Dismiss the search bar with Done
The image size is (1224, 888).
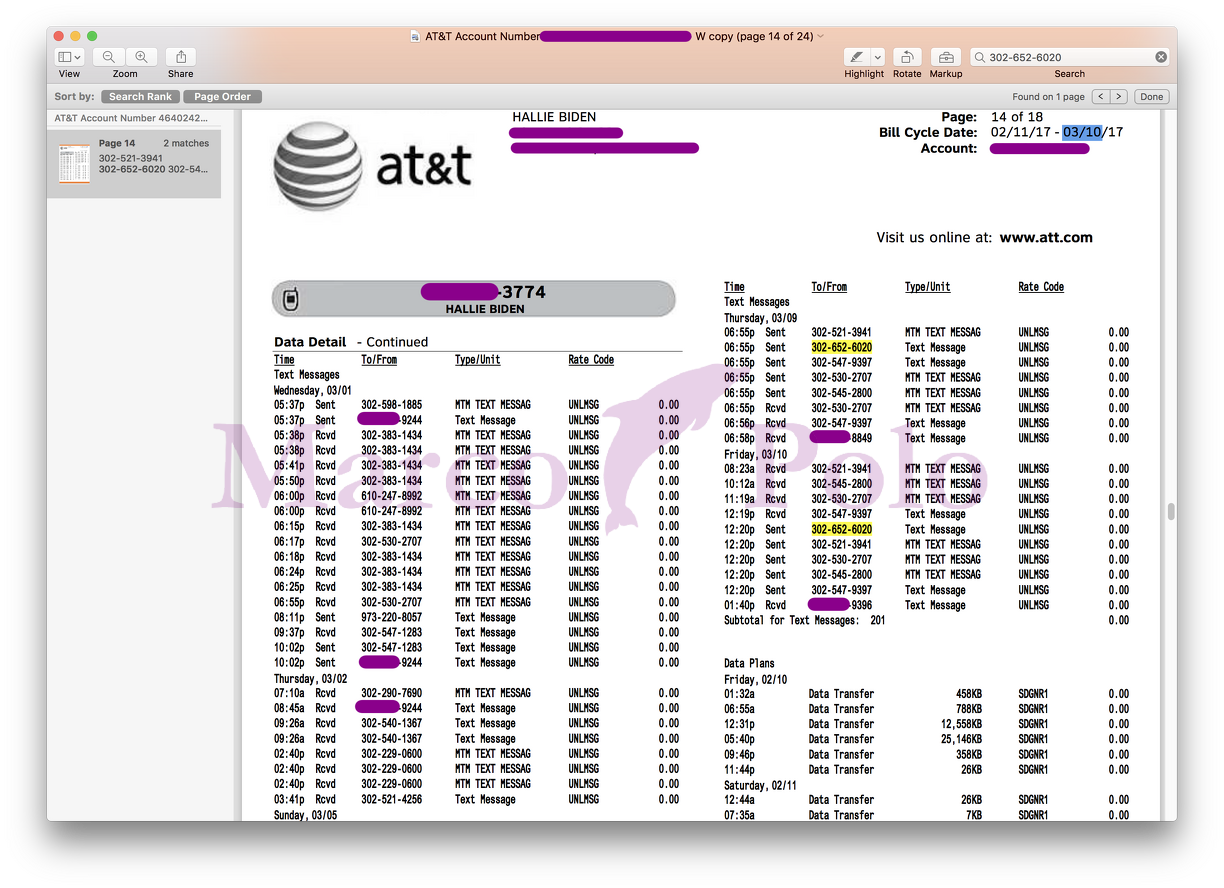point(1152,97)
